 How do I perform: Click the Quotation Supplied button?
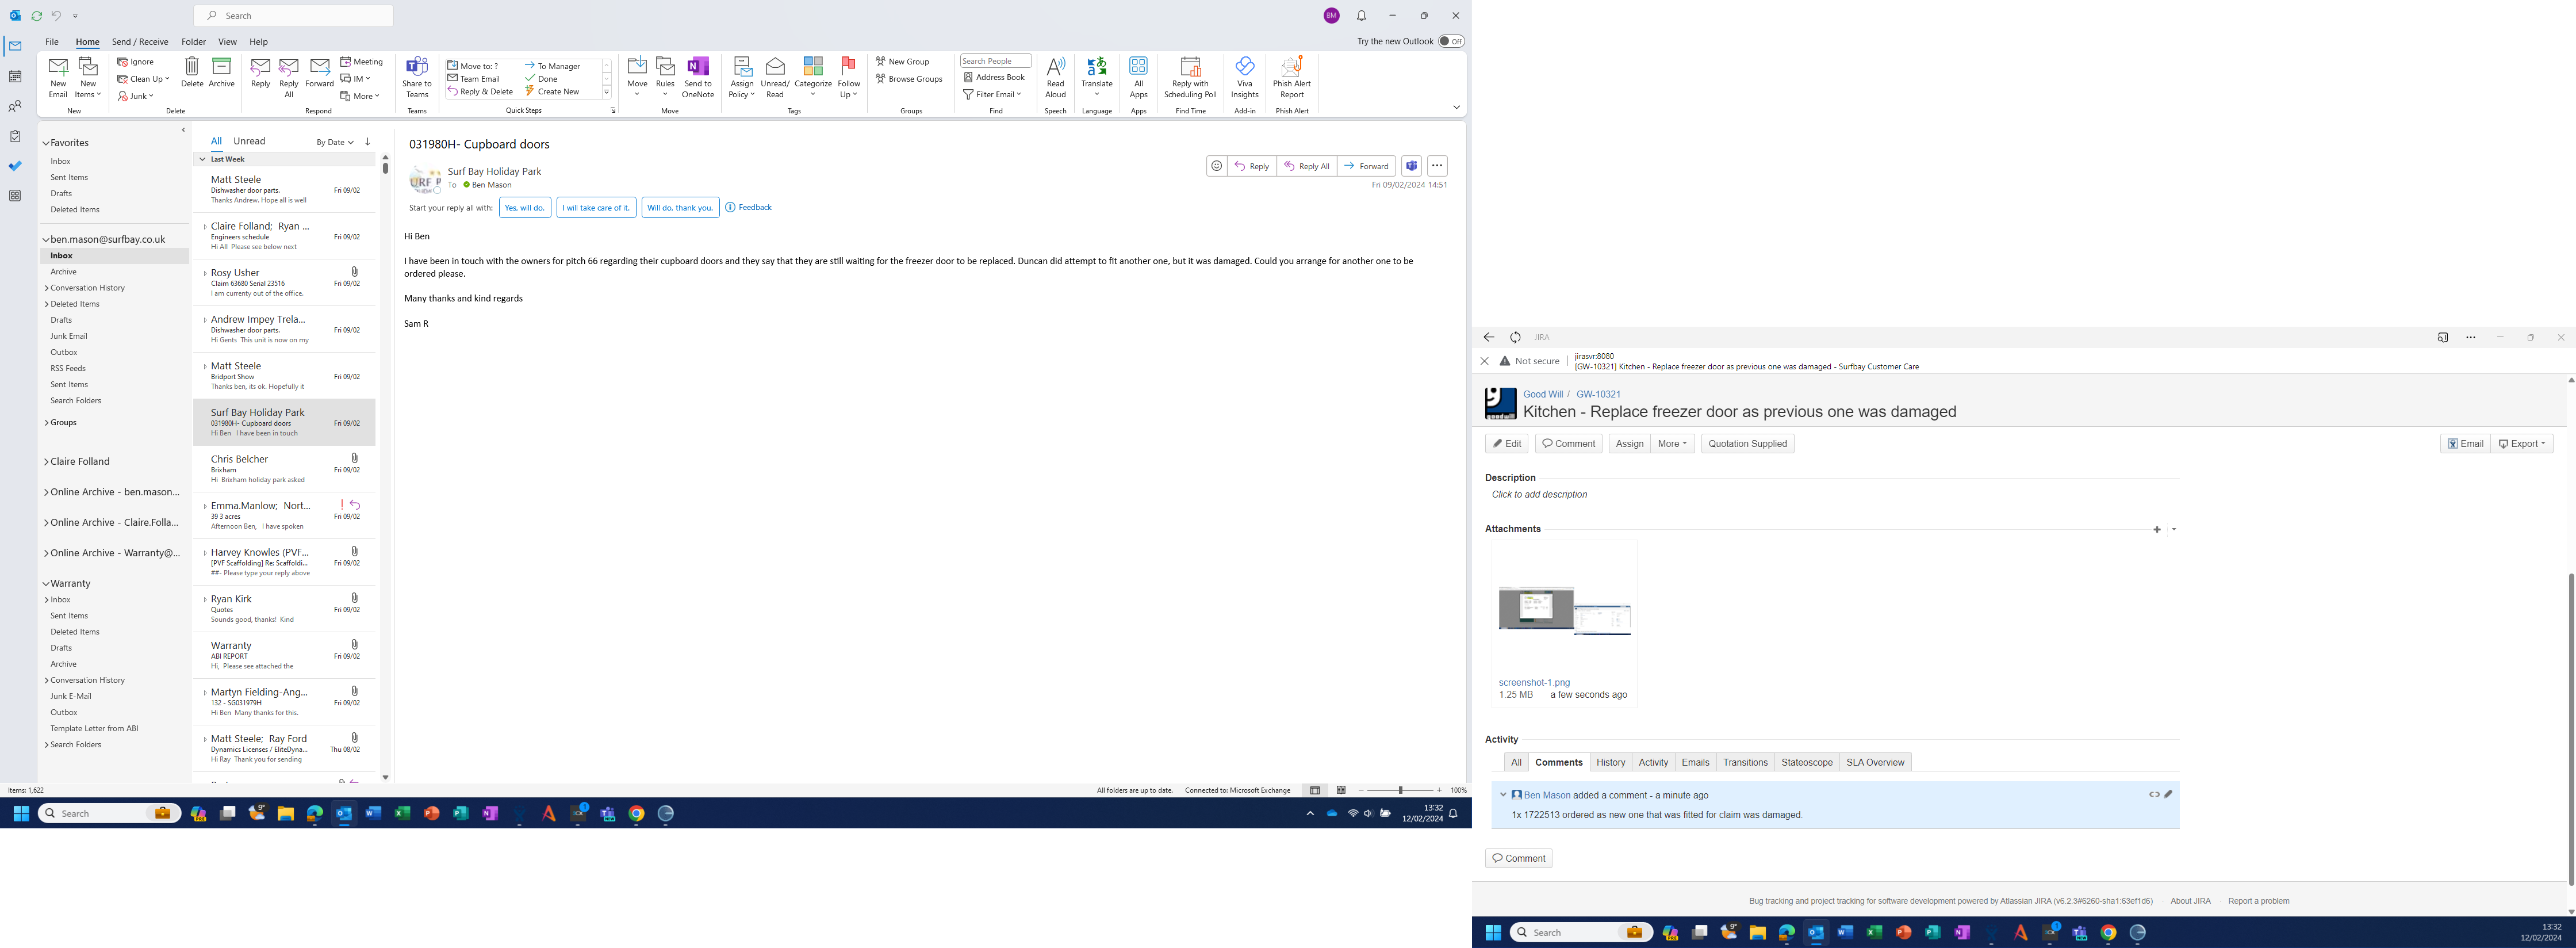click(x=1747, y=444)
